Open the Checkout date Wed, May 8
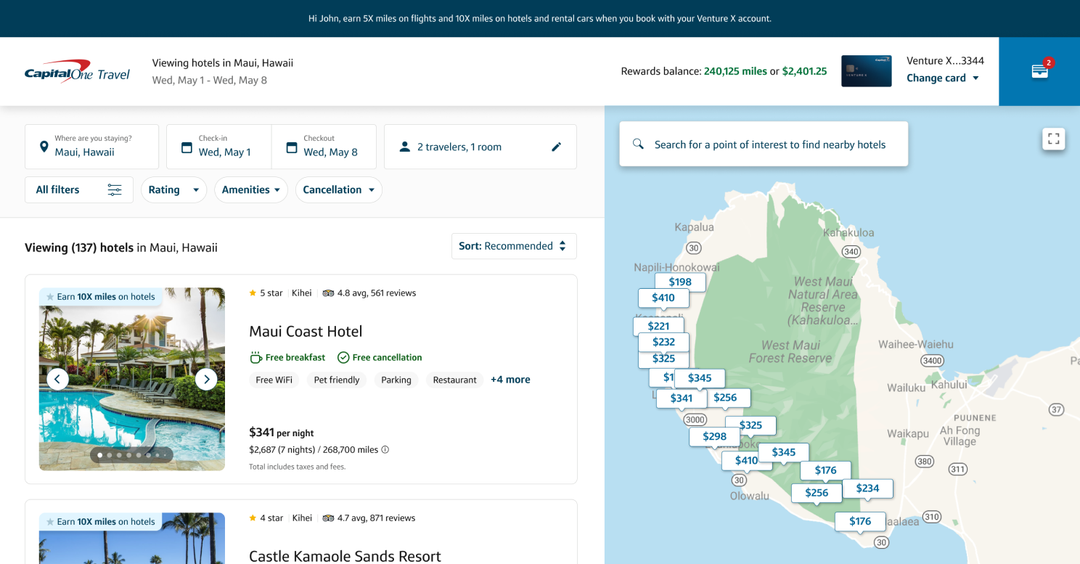Image resolution: width=1080 pixels, height=564 pixels. click(324, 147)
